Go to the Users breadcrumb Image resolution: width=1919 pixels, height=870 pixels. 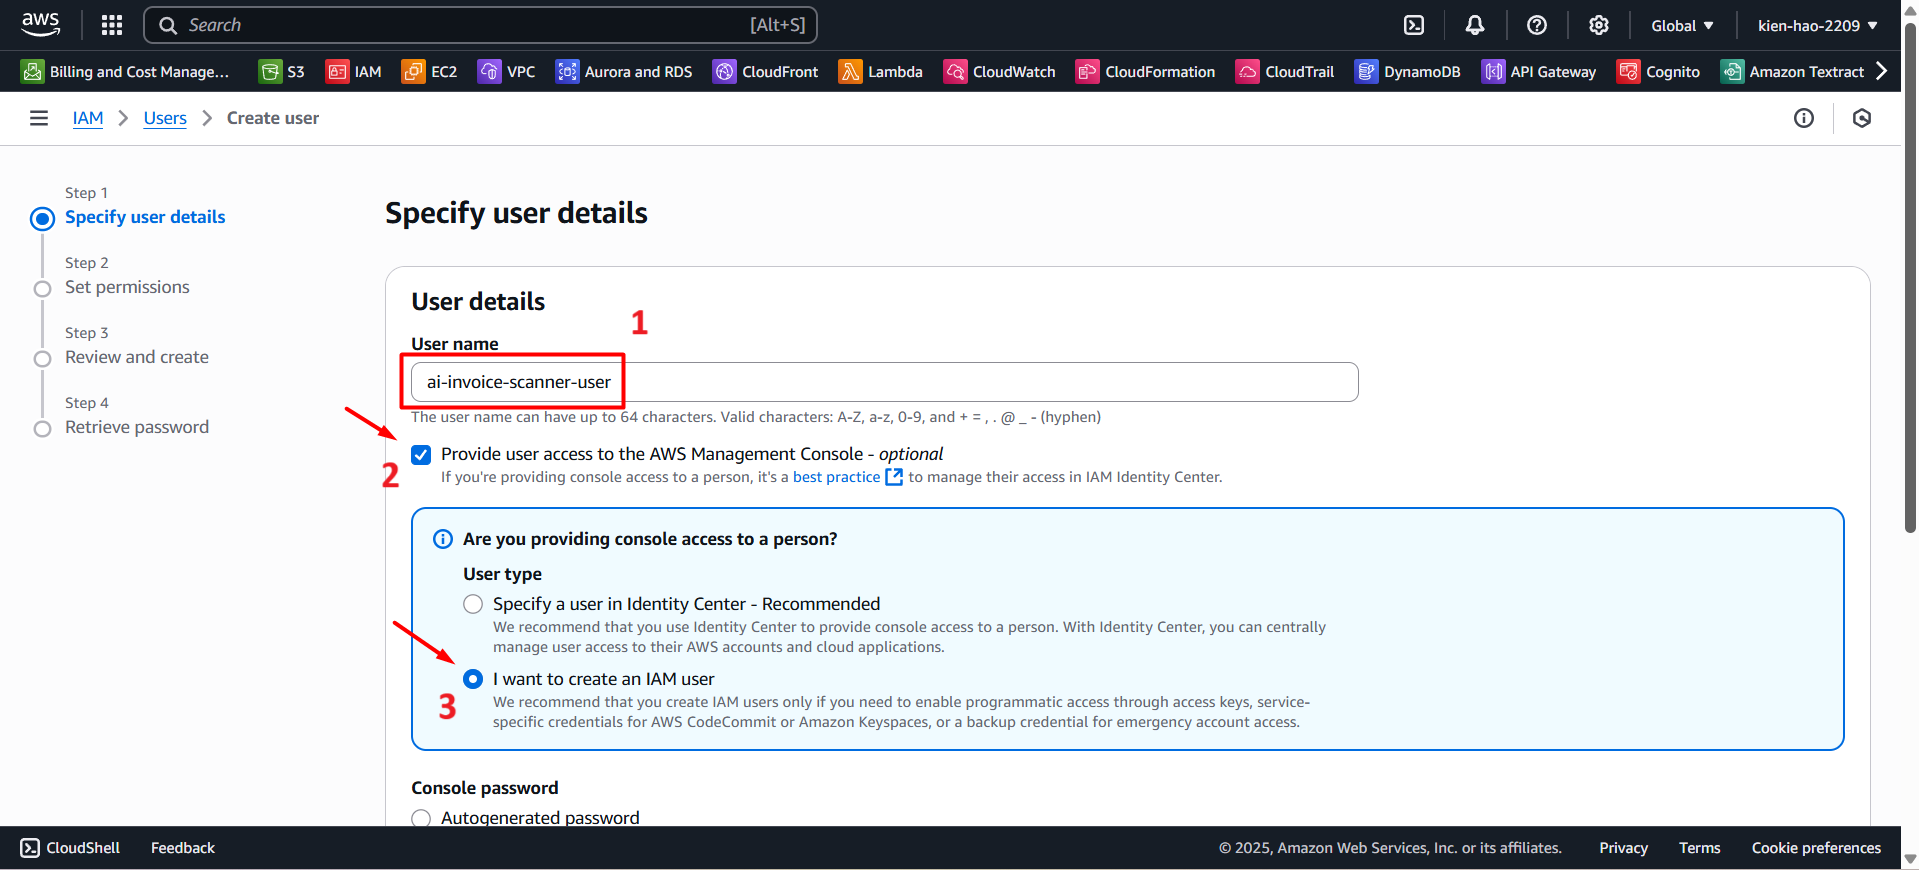165,118
